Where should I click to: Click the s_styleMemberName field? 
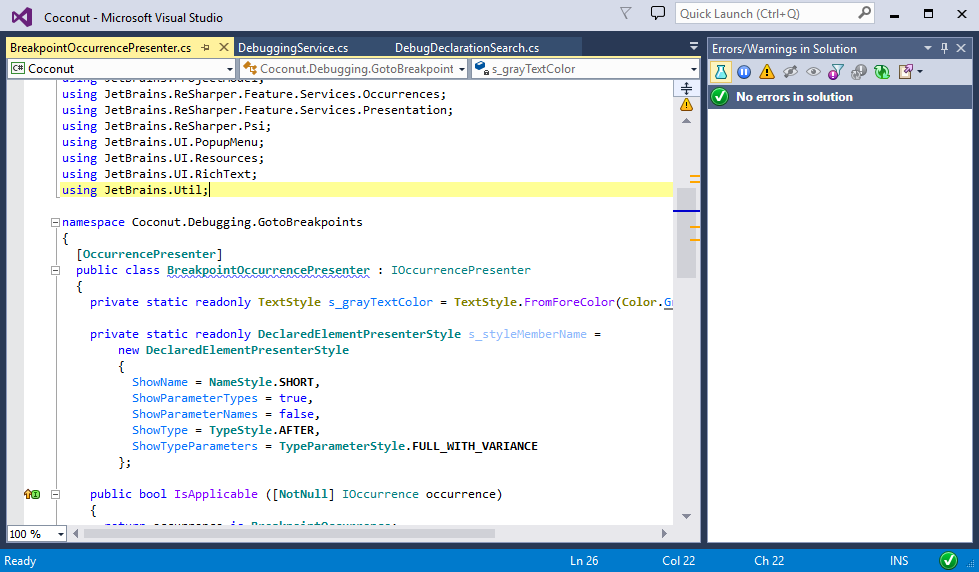tap(528, 334)
